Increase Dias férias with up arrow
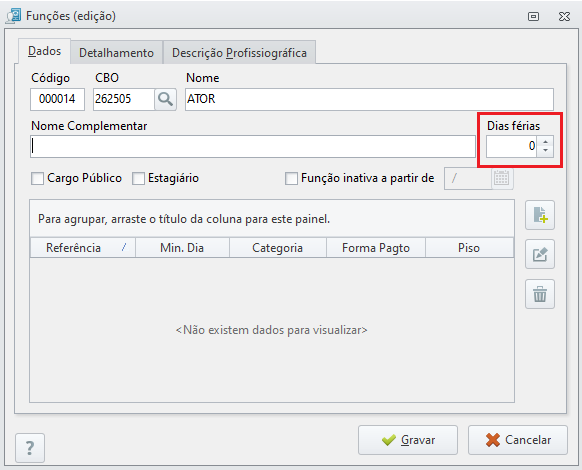The width and height of the screenshot is (582, 470). [x=545, y=141]
